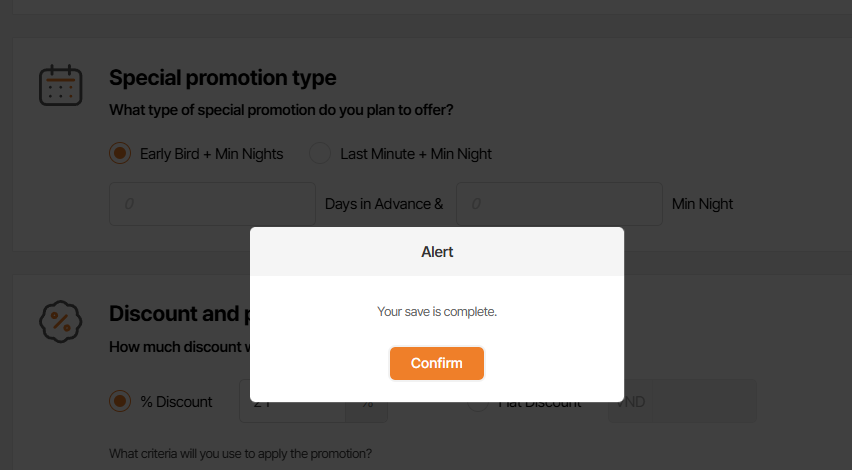Click the 'Last Minute + Min Night' label

tap(416, 154)
